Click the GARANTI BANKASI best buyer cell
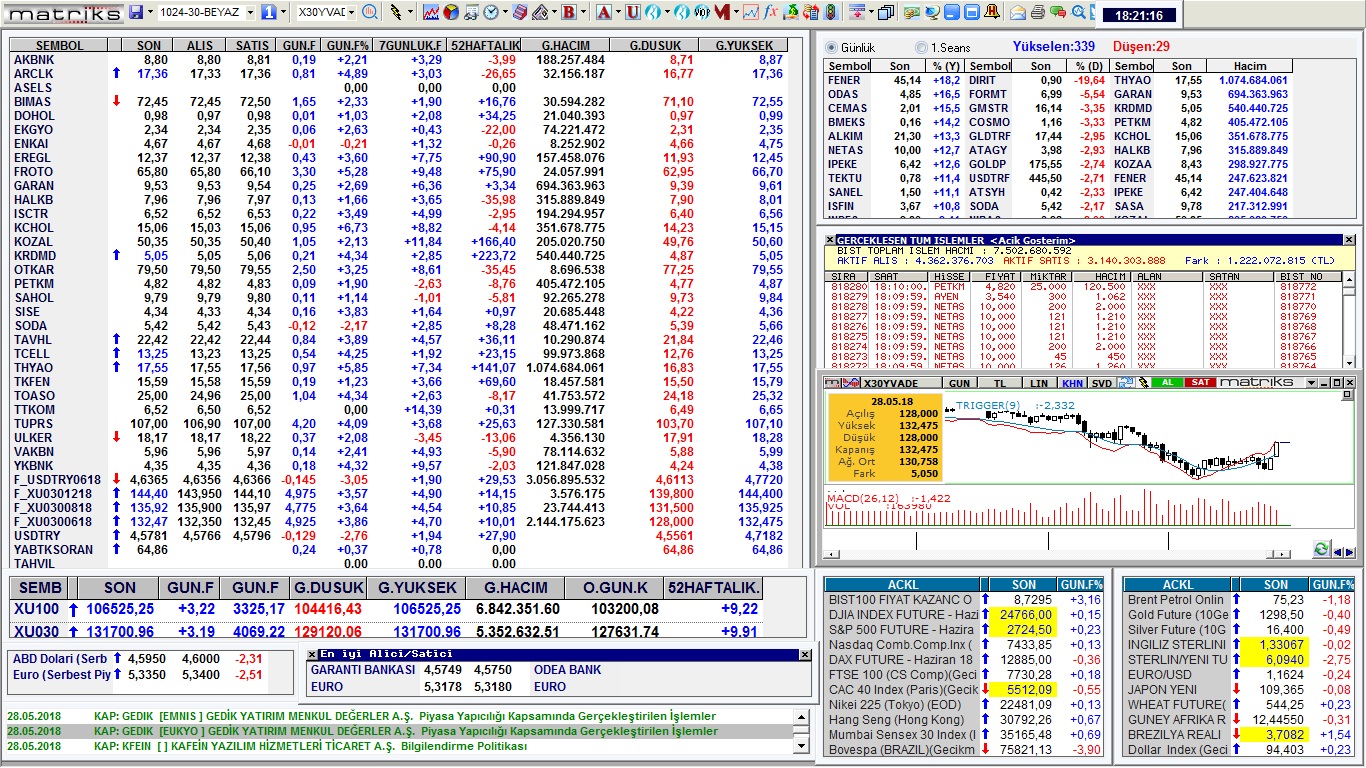This screenshot has height=768, width=1366. pyautogui.click(x=364, y=670)
